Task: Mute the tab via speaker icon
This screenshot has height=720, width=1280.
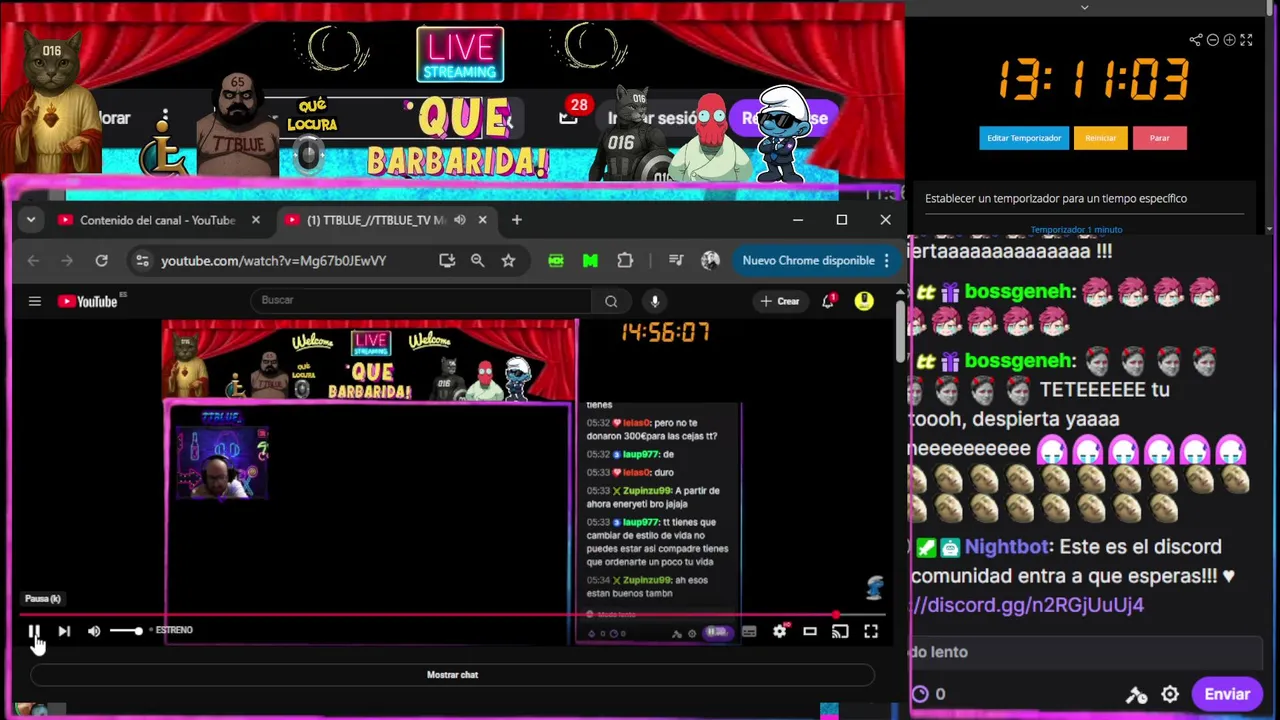Action: click(460, 220)
